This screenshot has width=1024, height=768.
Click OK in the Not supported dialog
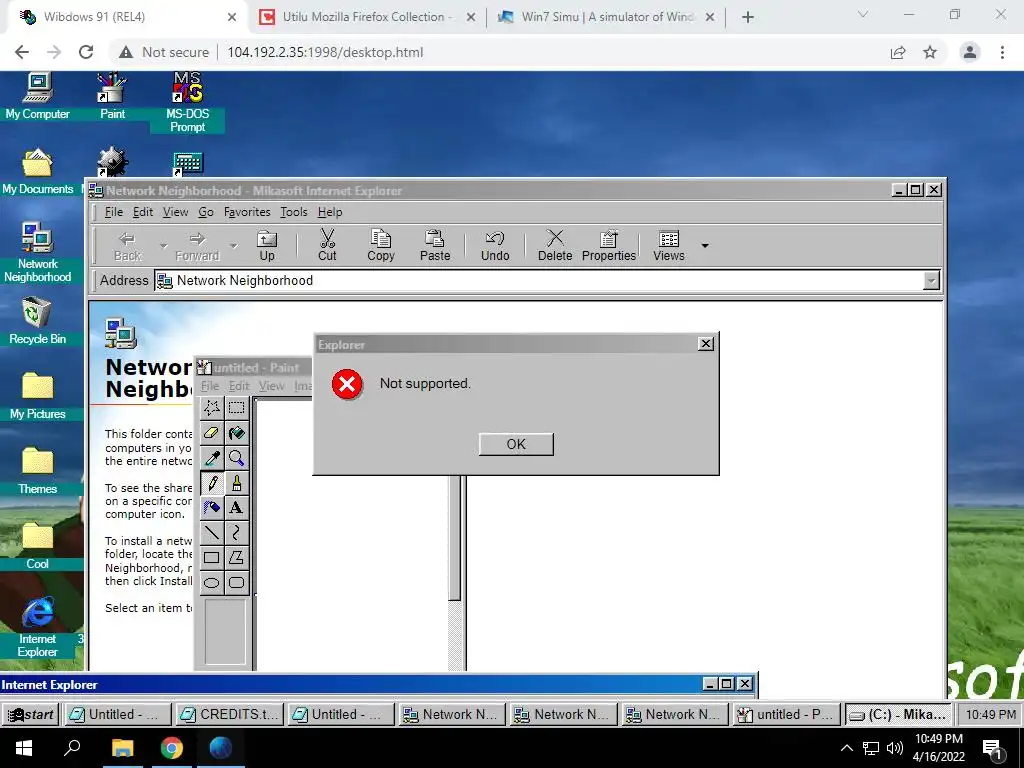(516, 444)
